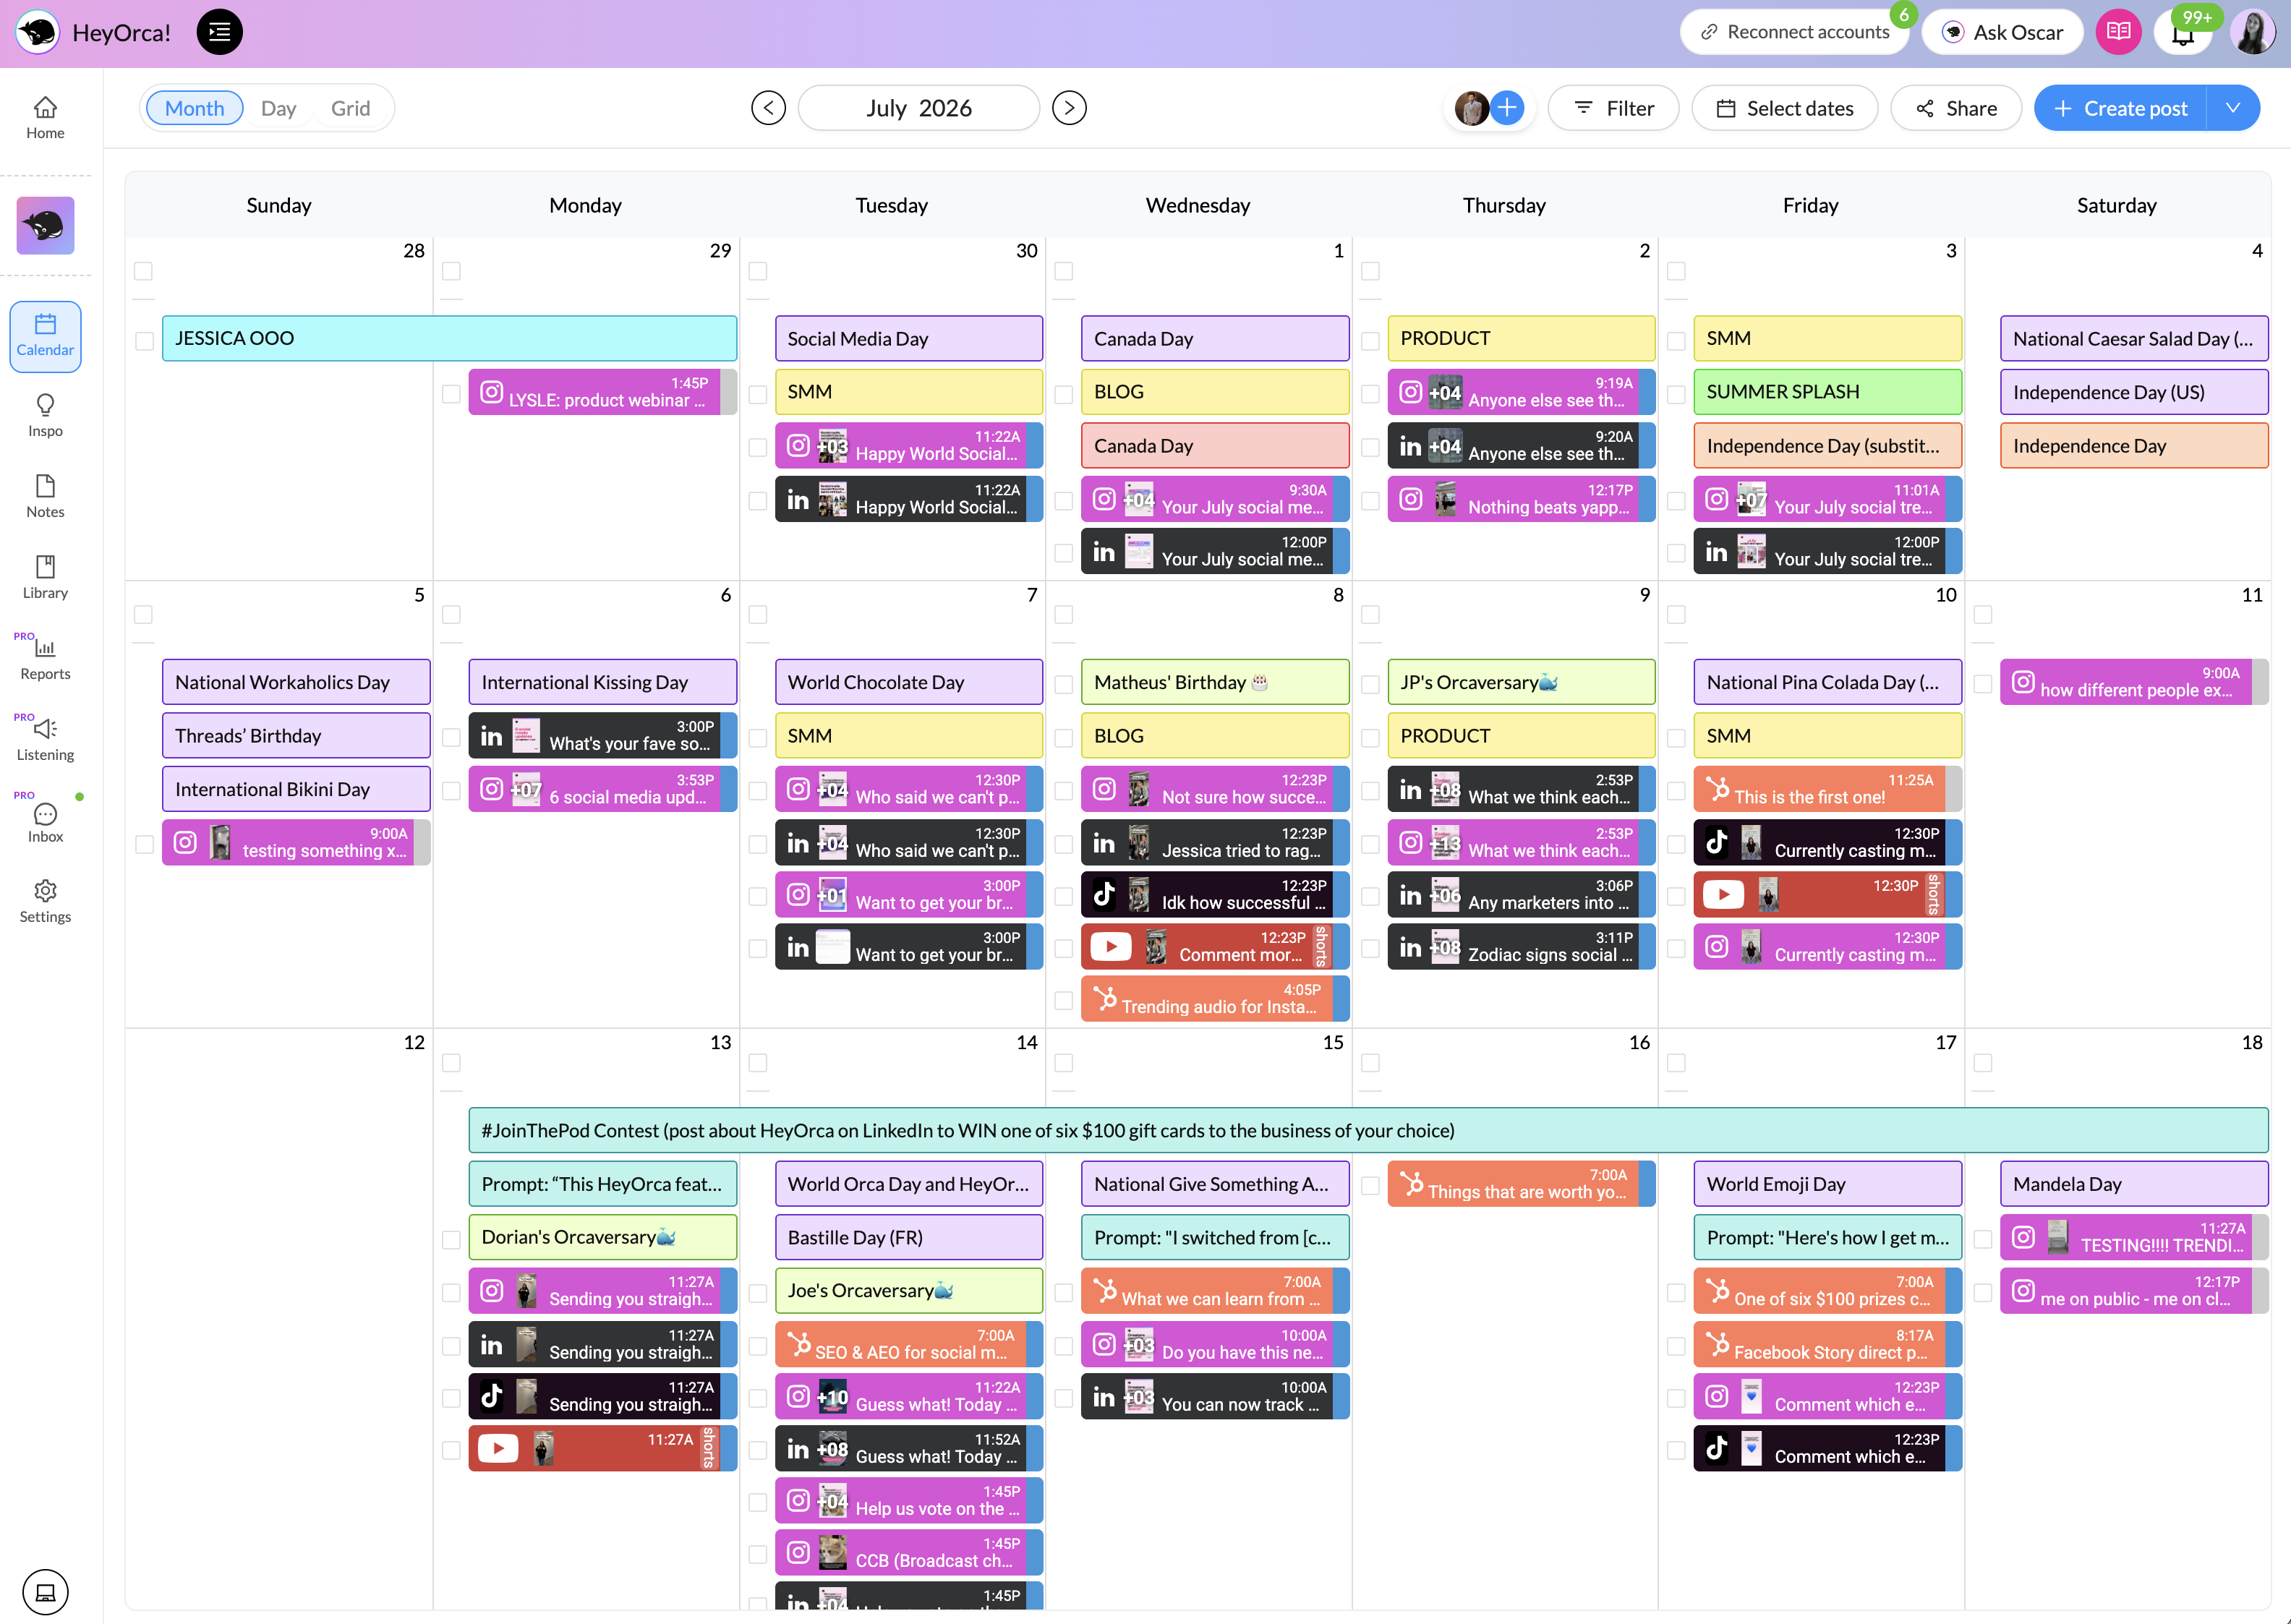Expand the Create post dropdown arrow
Screen dimensions: 2291x1624
pos(2233,108)
